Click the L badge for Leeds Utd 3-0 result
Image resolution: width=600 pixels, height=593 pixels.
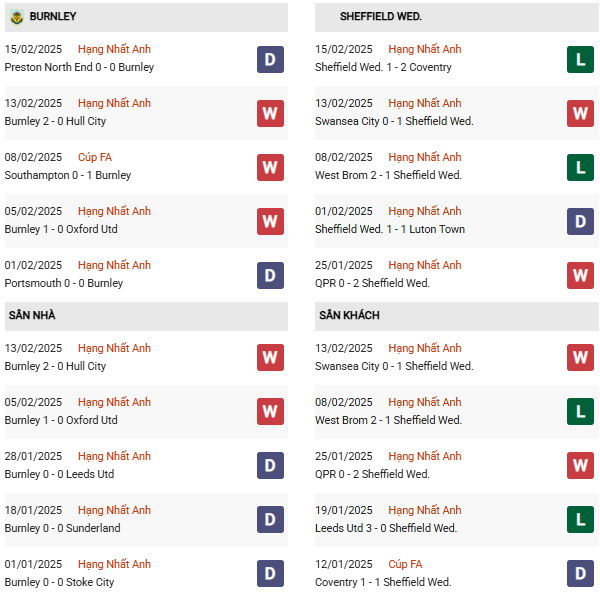pyautogui.click(x=581, y=520)
